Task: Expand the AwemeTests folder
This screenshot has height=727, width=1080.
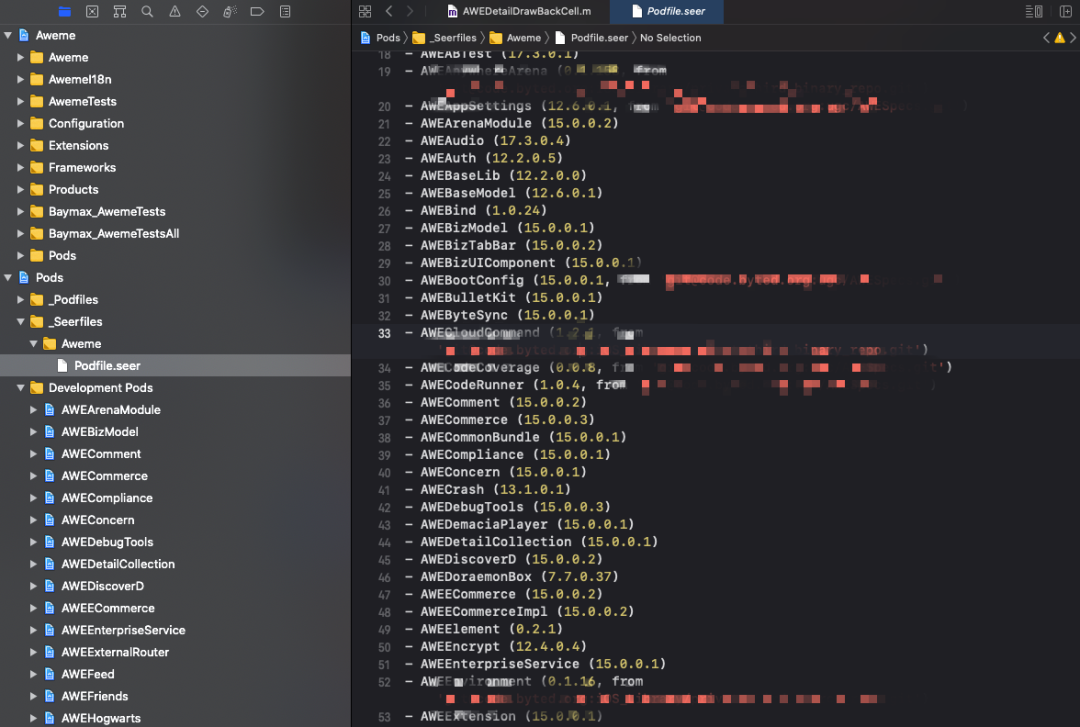Action: coord(21,101)
